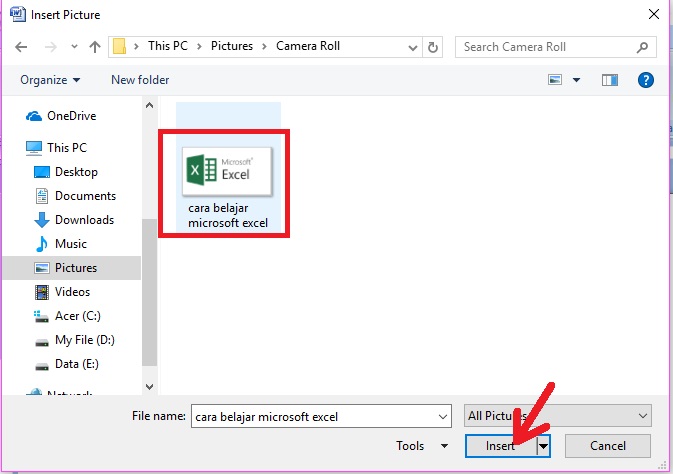Click the navigation pane scrollbar thumb
This screenshot has width=673, height=474.
pyautogui.click(x=149, y=292)
